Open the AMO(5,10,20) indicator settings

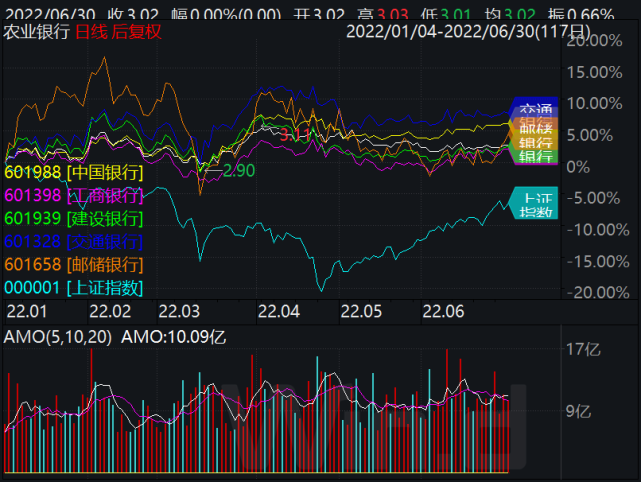57,337
